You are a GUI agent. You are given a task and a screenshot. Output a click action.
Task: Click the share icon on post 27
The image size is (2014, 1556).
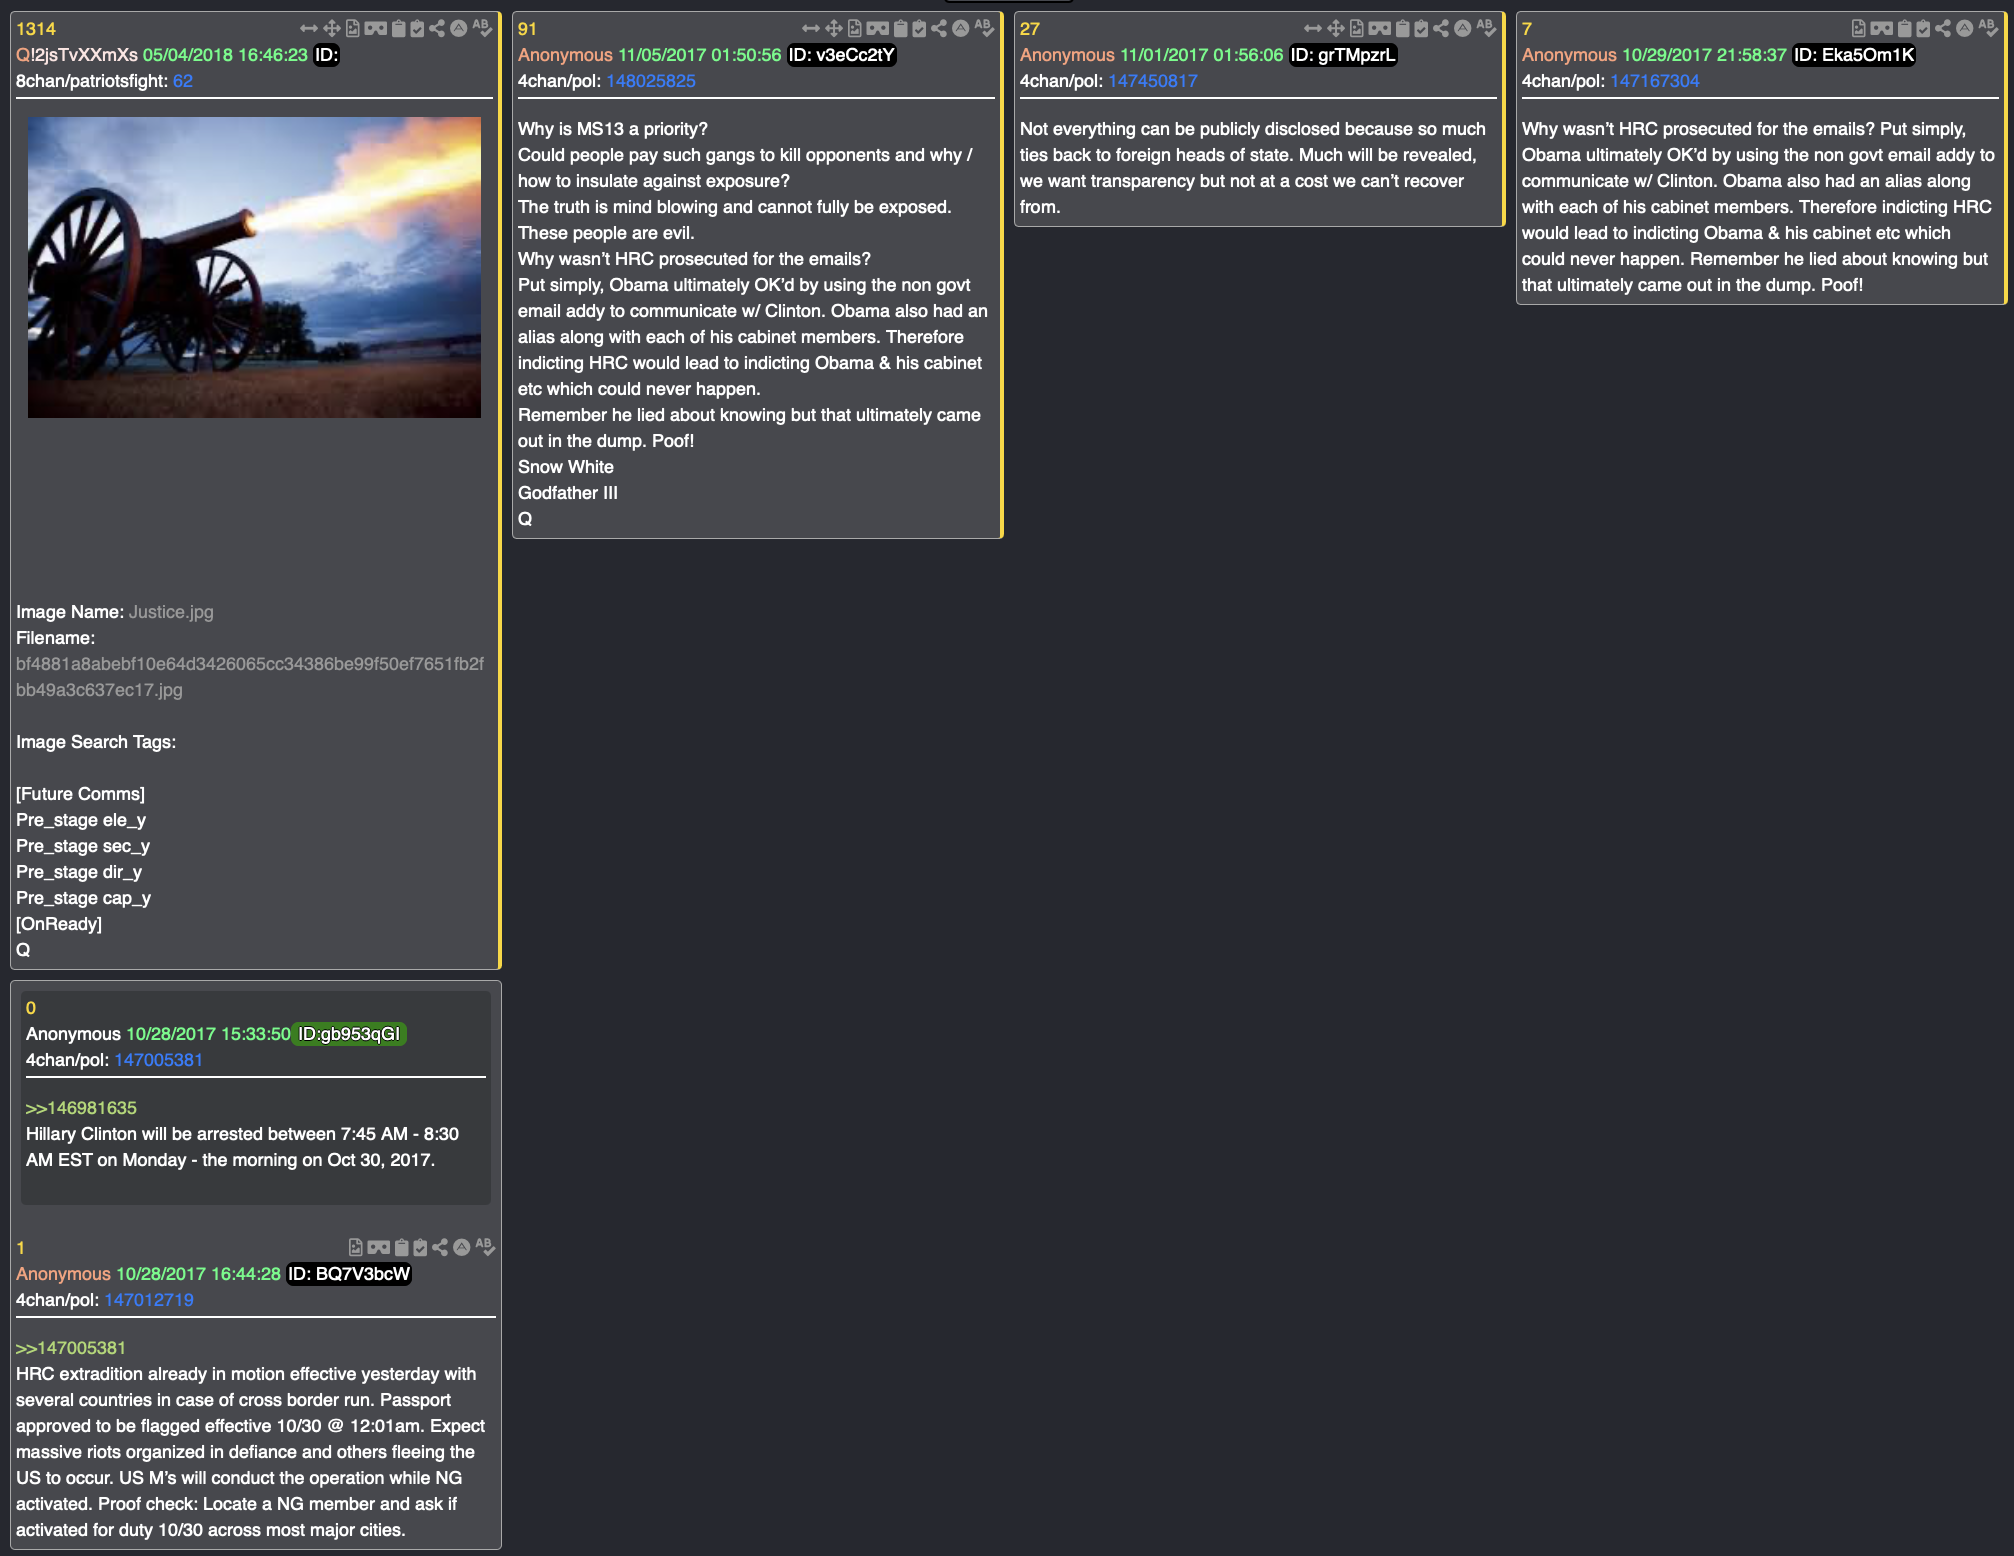click(1441, 29)
